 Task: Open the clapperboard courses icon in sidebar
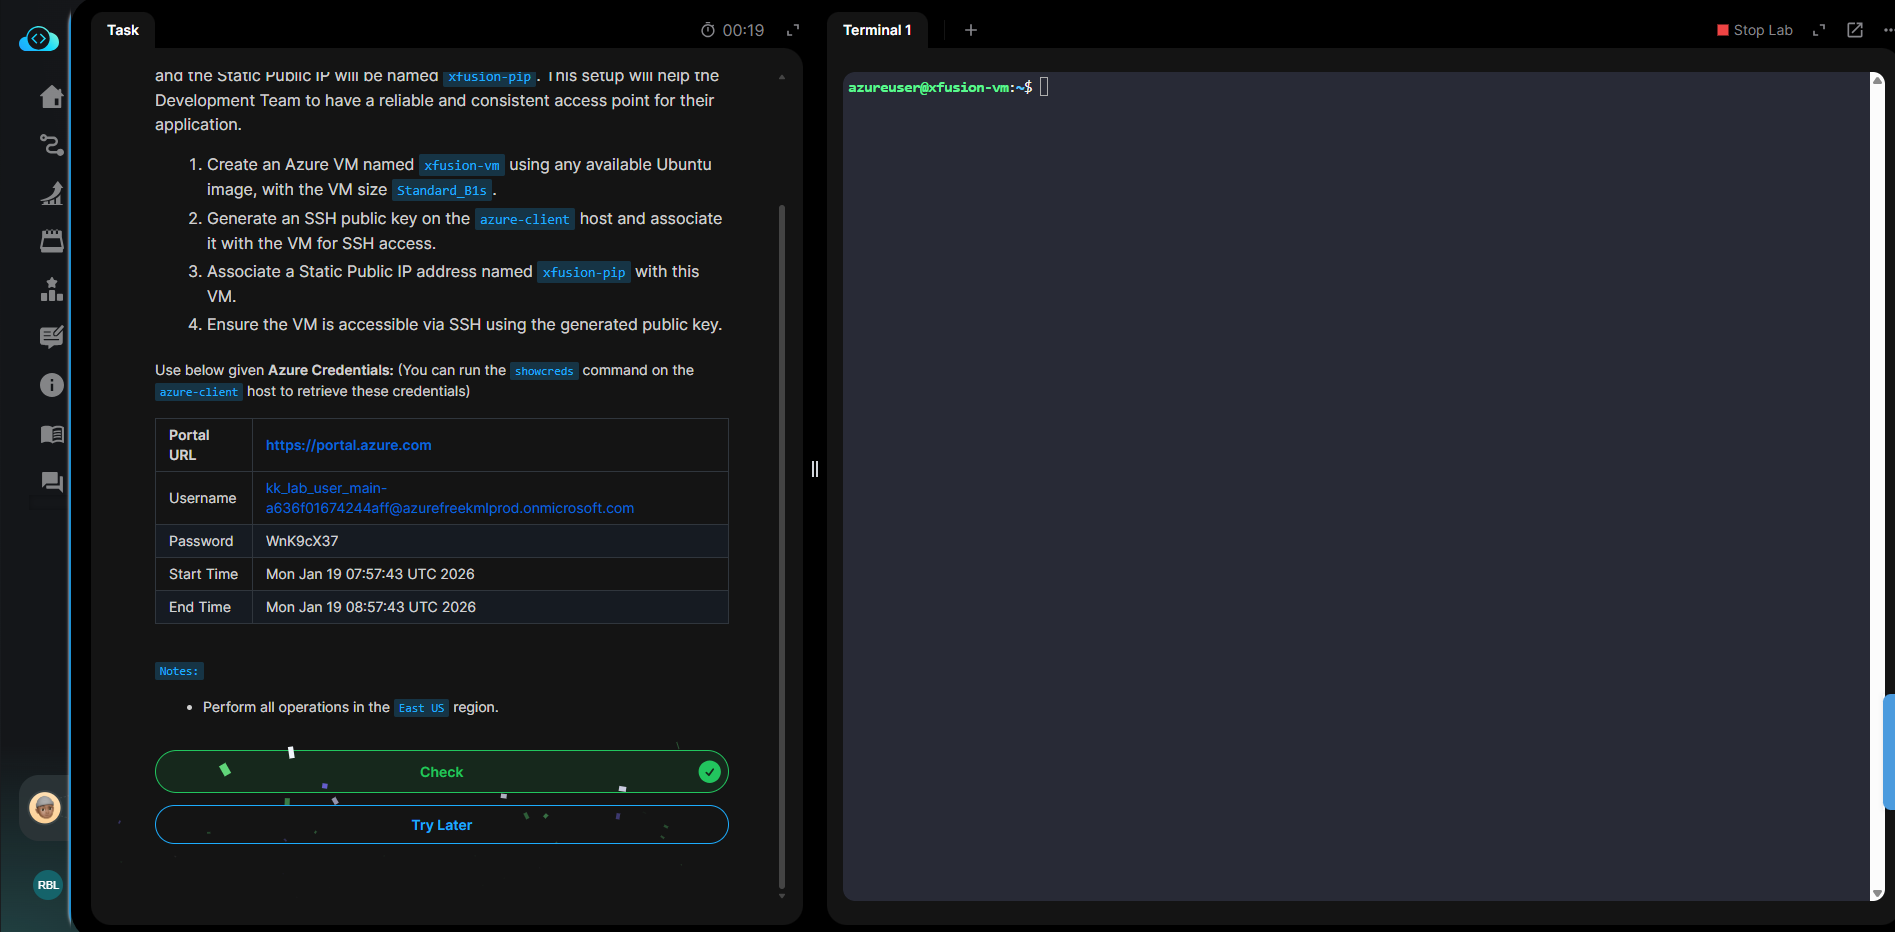(52, 241)
